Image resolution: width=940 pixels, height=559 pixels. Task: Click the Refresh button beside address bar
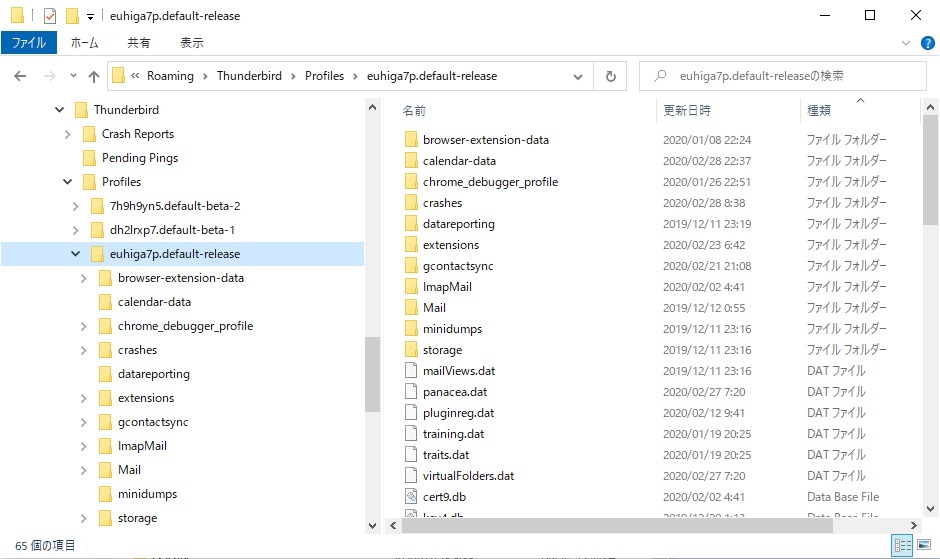tap(610, 76)
